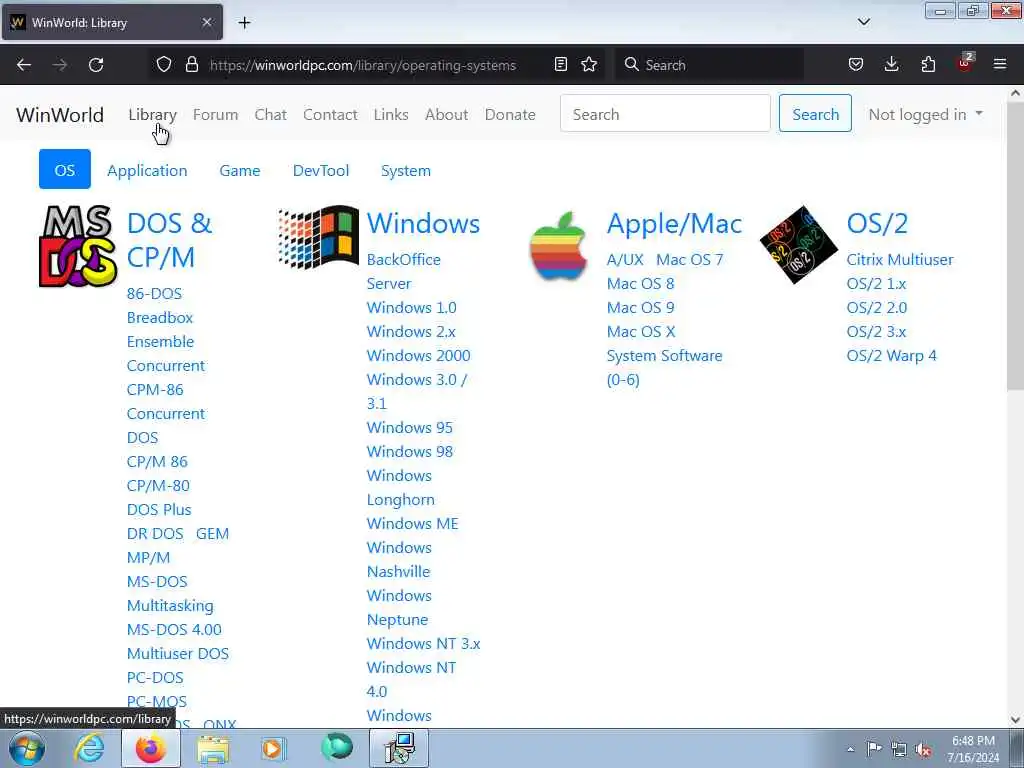Open the Windows 95 link
This screenshot has height=768, width=1024.
409,427
